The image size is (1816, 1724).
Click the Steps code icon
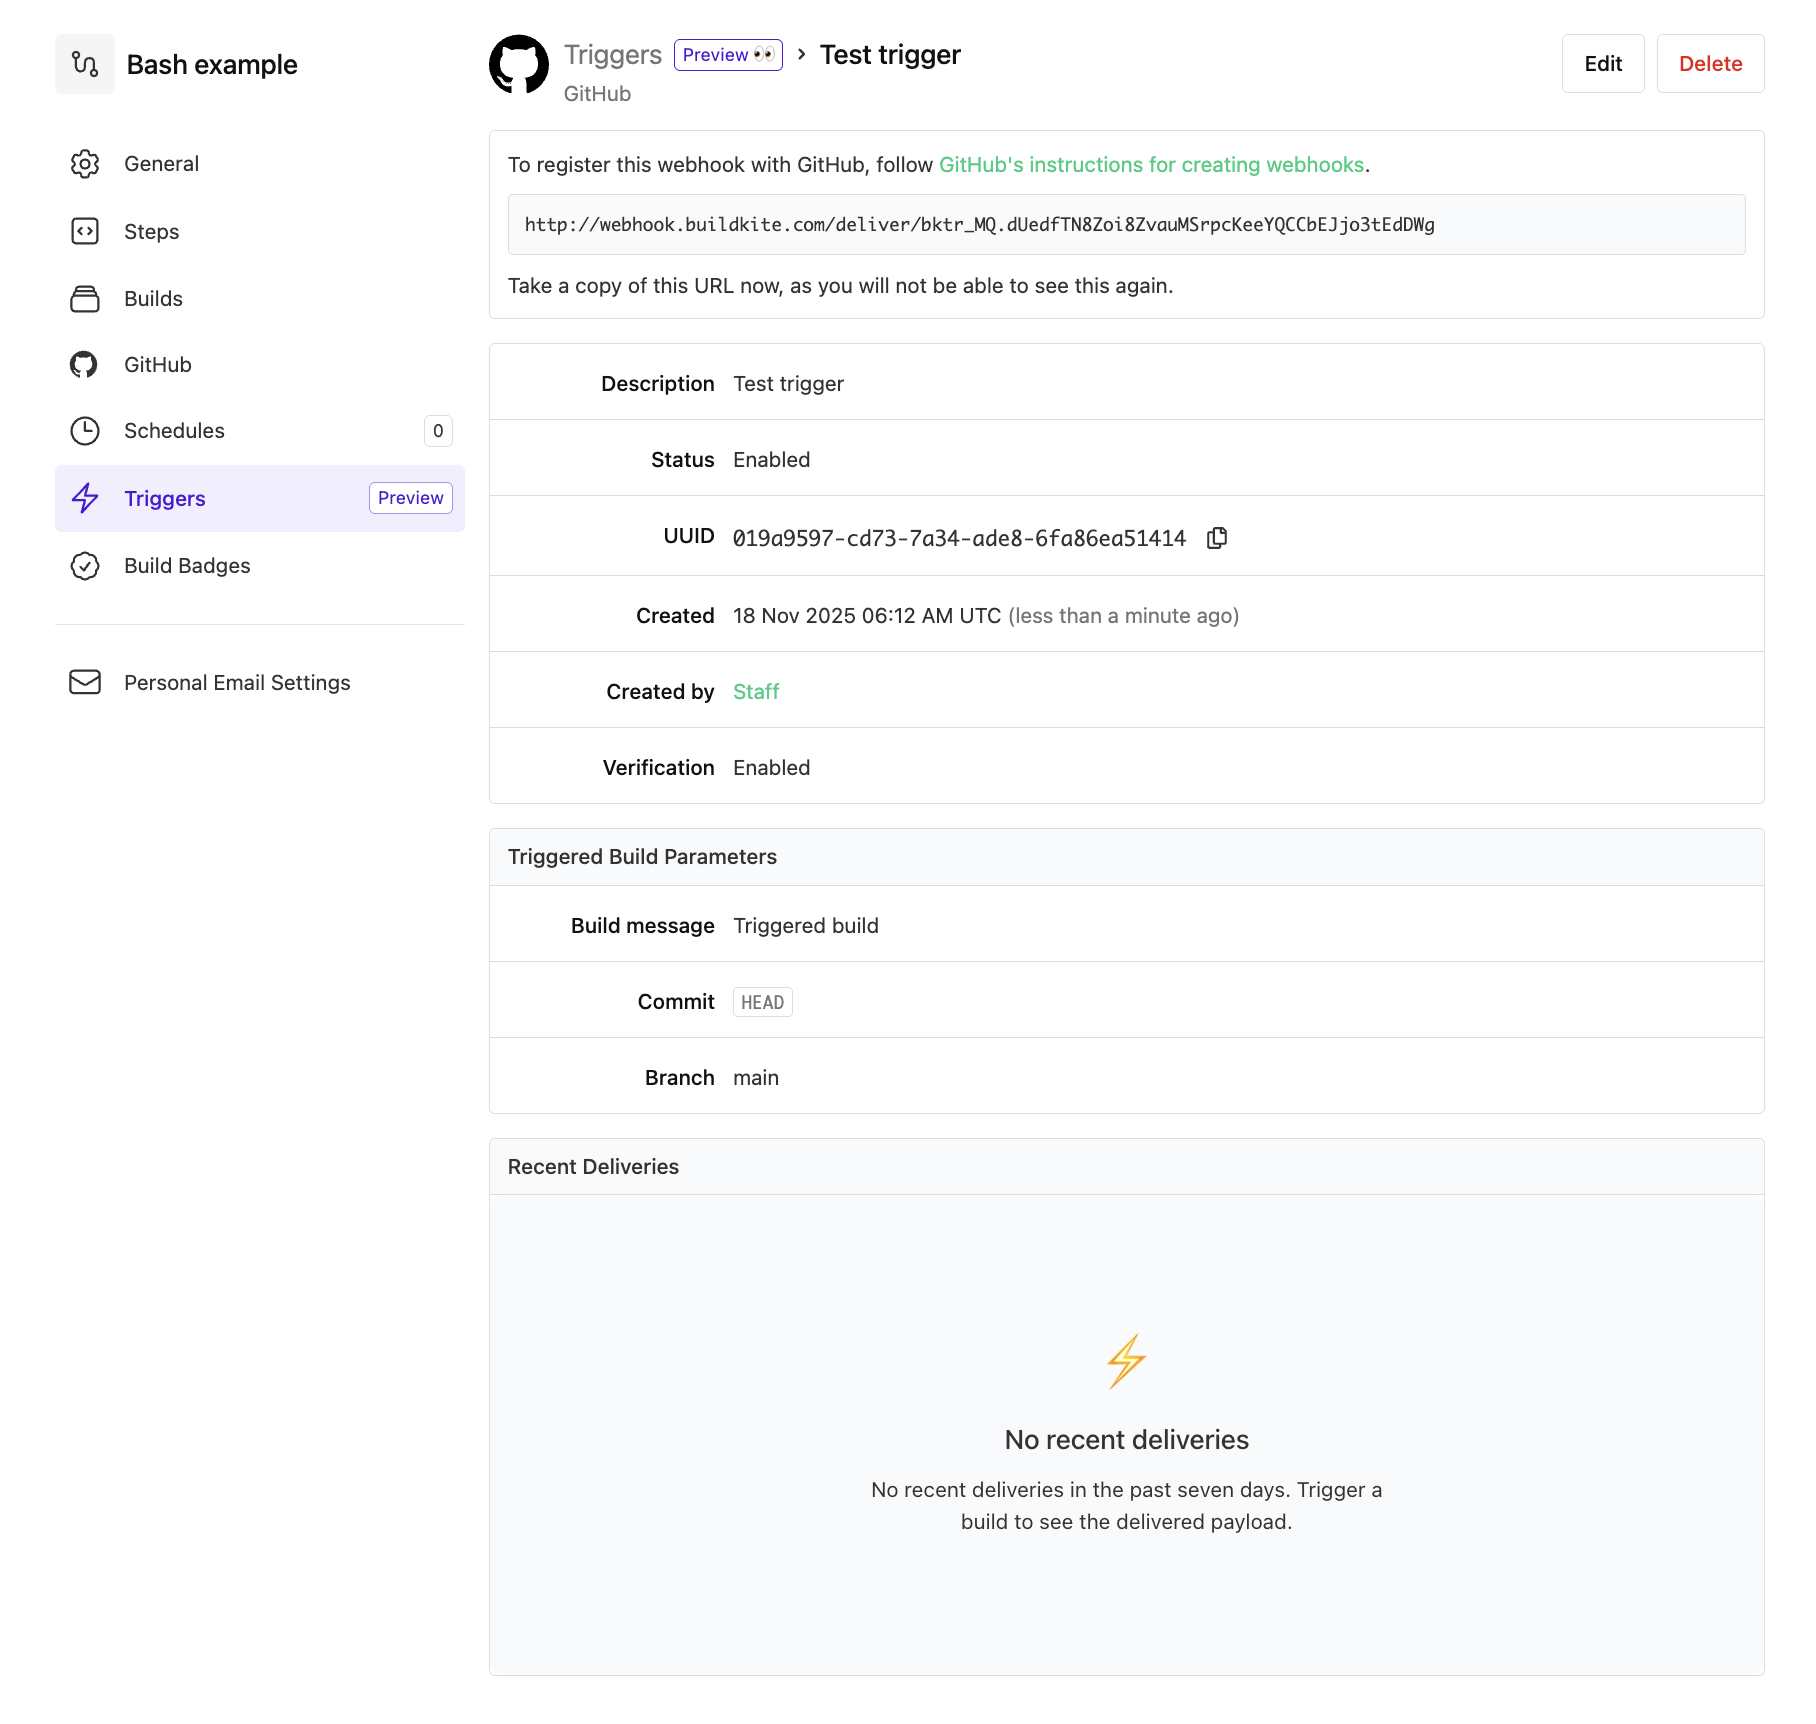pyautogui.click(x=85, y=232)
